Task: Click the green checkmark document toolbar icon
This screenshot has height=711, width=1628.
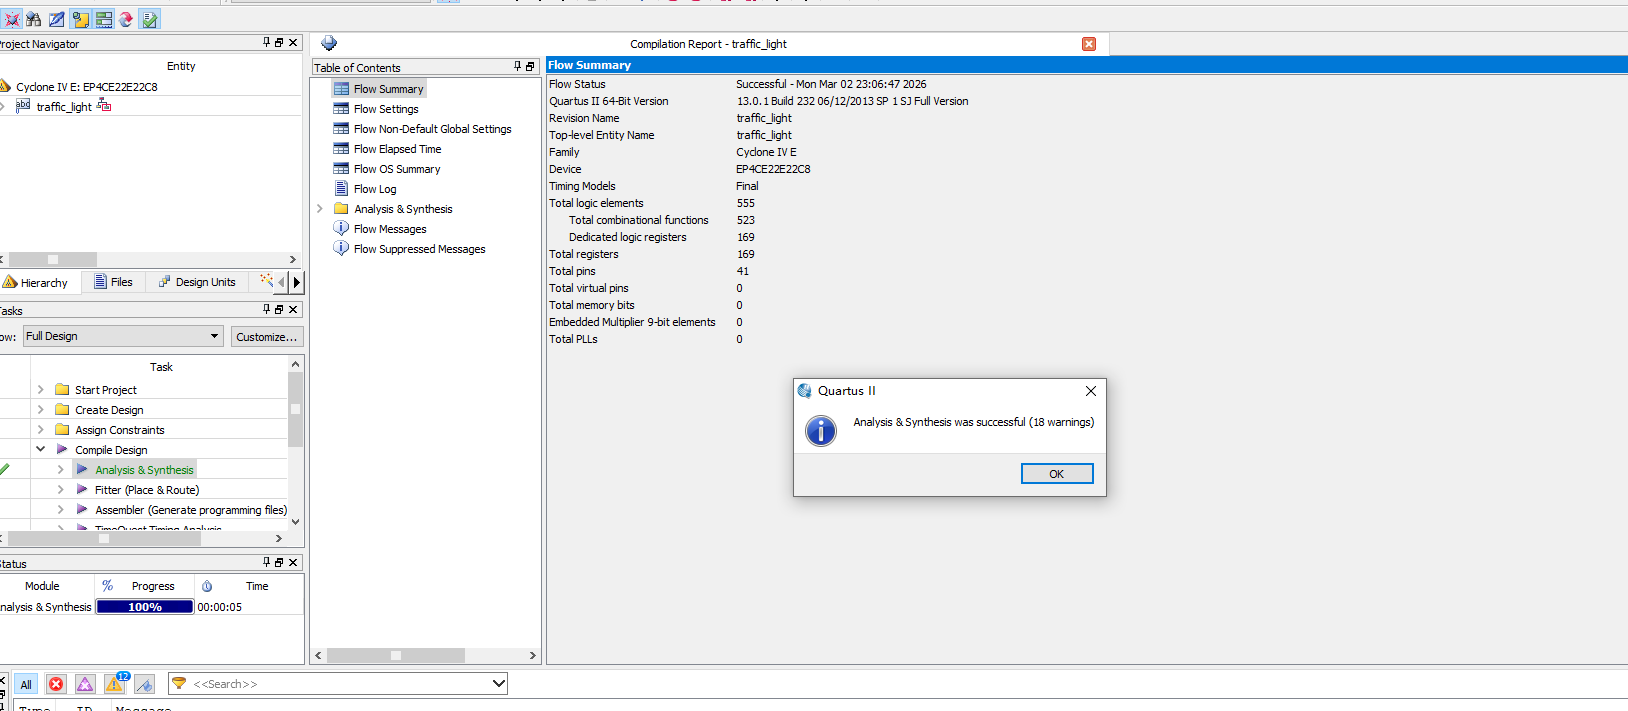Action: coord(150,19)
